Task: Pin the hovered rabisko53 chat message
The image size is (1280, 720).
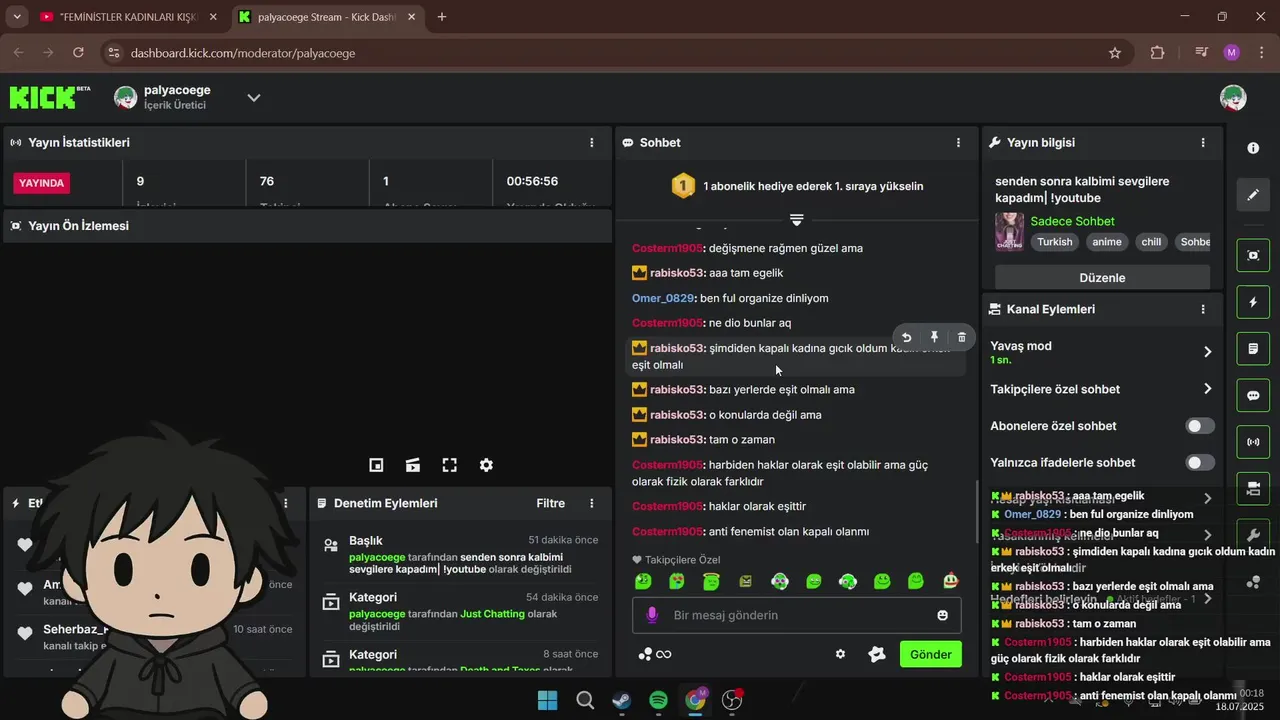Action: click(934, 338)
